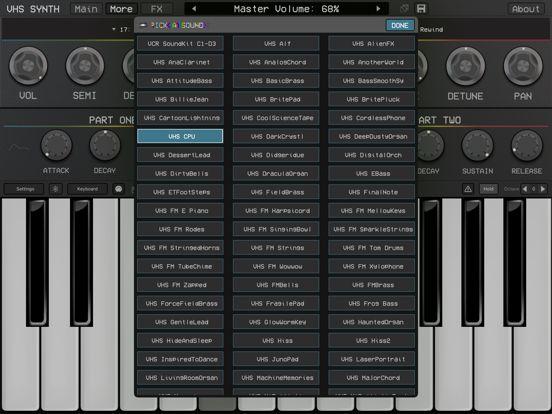This screenshot has width=552, height=414.
Task: Click the Keyboard button
Action: point(87,189)
